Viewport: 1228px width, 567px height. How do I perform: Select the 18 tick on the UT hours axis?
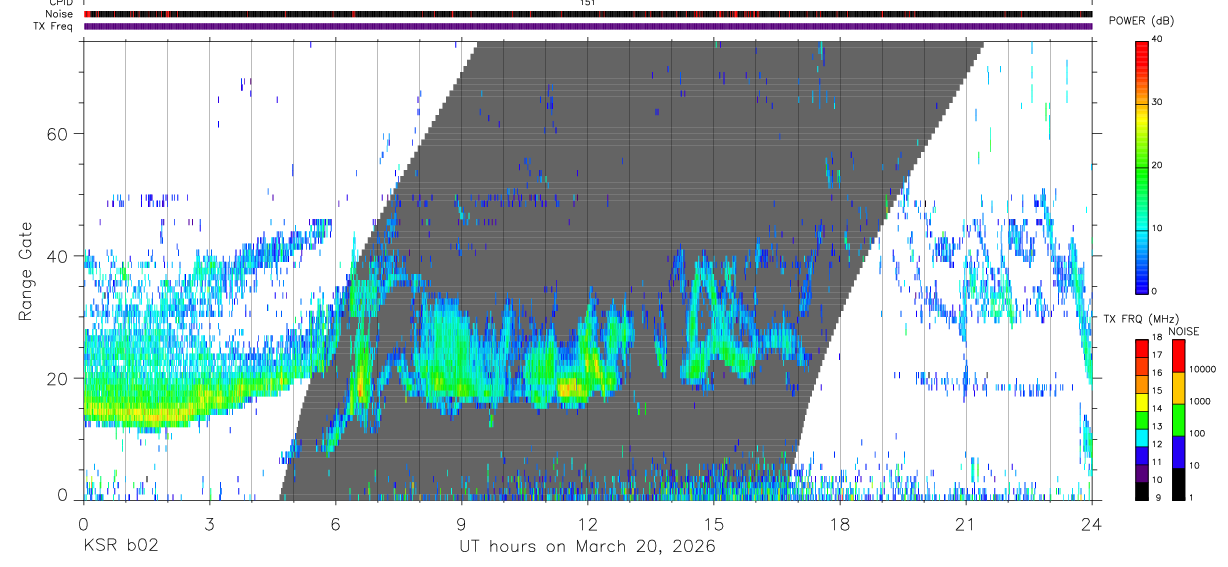click(x=840, y=524)
